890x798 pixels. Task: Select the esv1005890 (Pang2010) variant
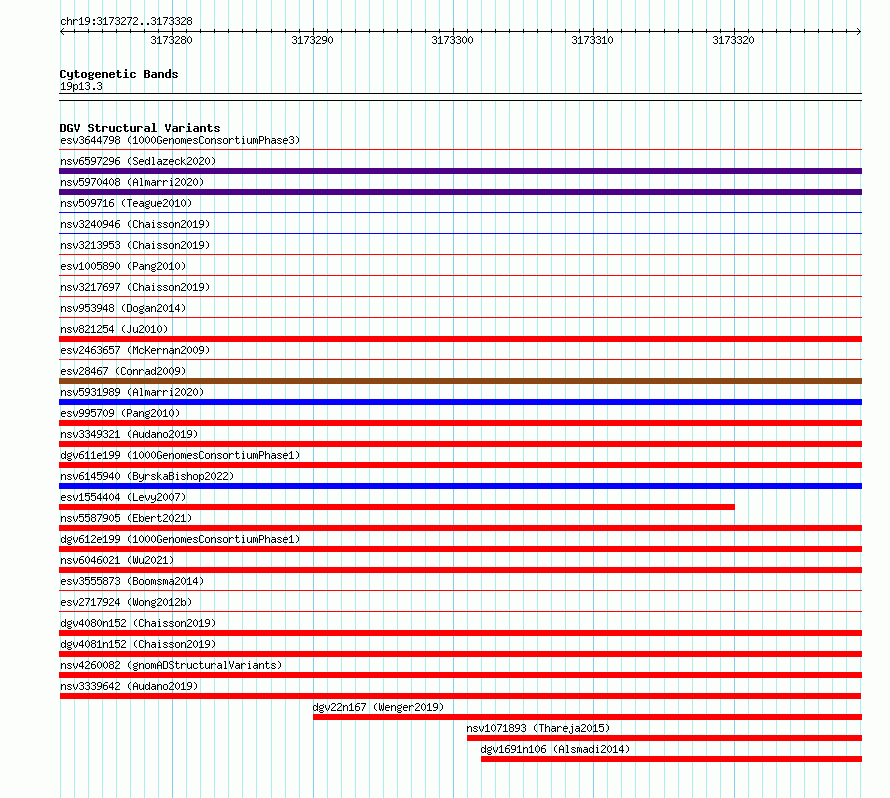point(123,266)
